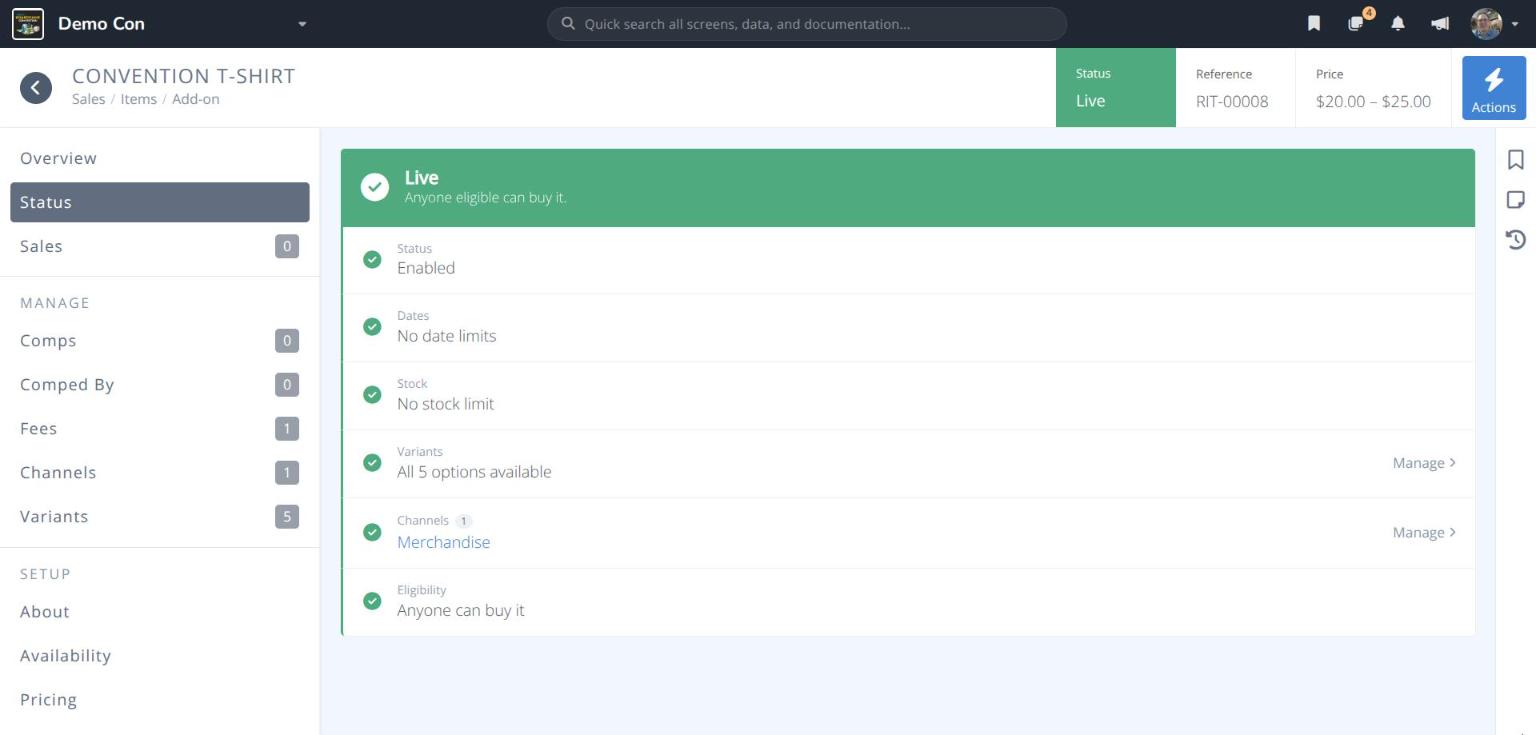Click the Eligibility row check icon
This screenshot has height=735, width=1536.
click(x=372, y=601)
